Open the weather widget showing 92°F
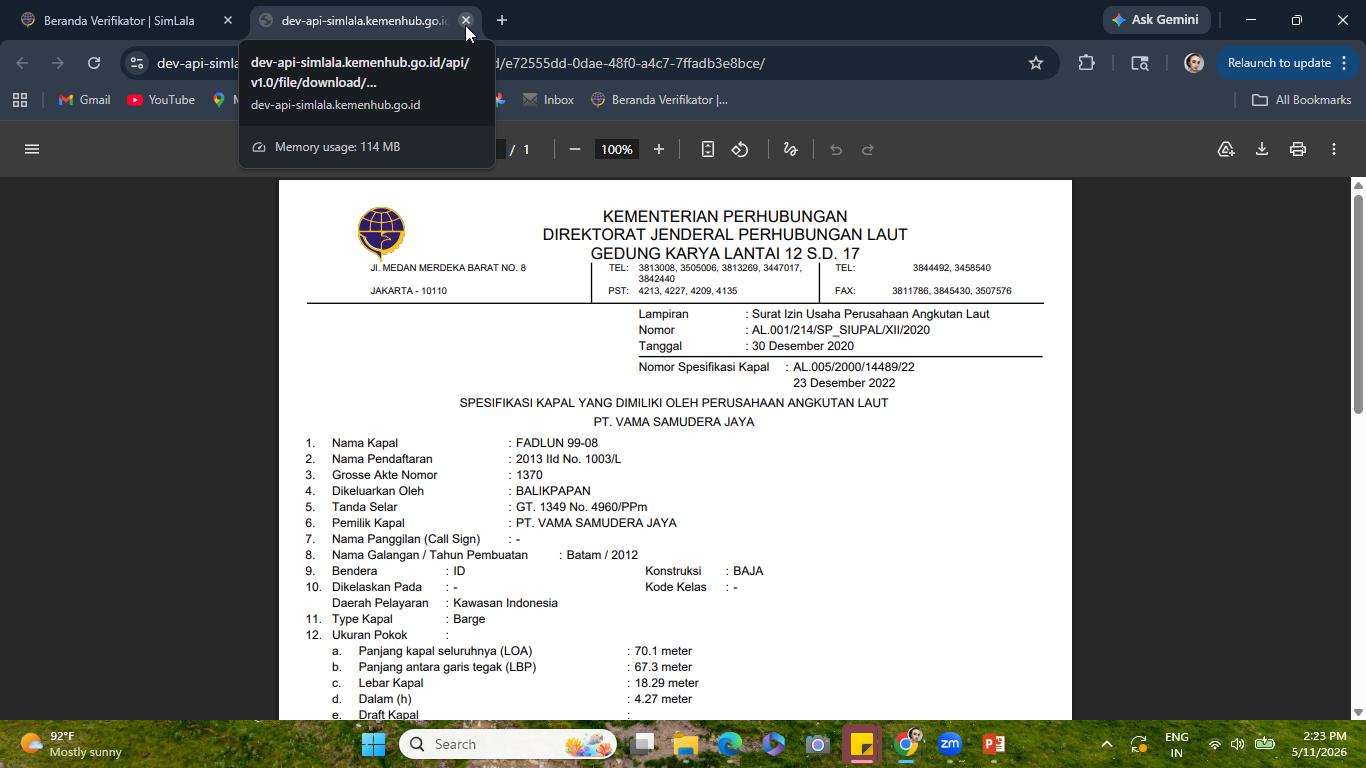This screenshot has height=768, width=1366. click(72, 744)
